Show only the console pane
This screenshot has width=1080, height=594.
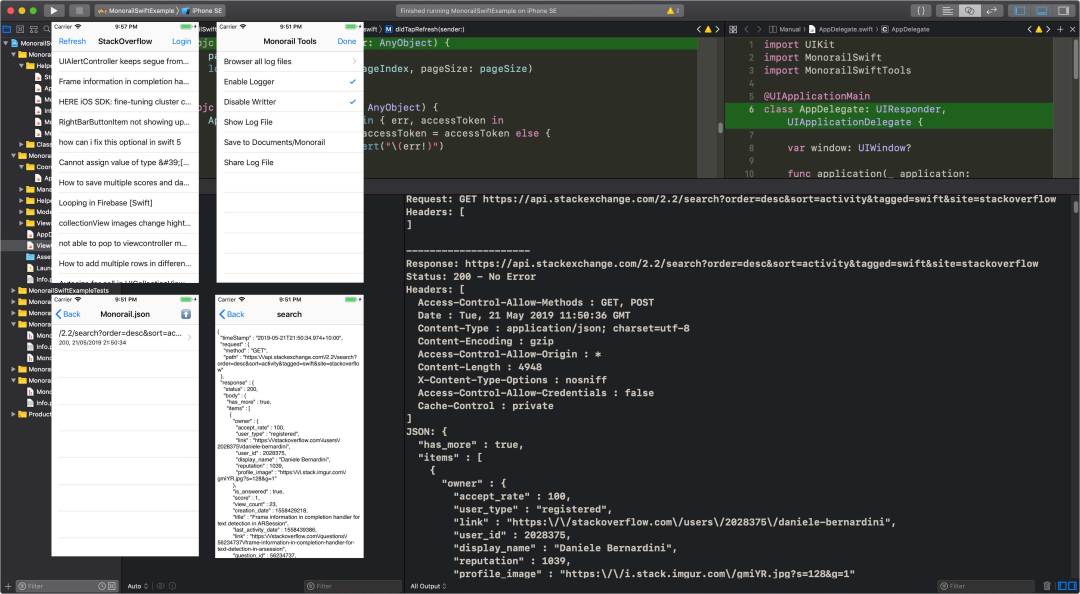point(1072,586)
